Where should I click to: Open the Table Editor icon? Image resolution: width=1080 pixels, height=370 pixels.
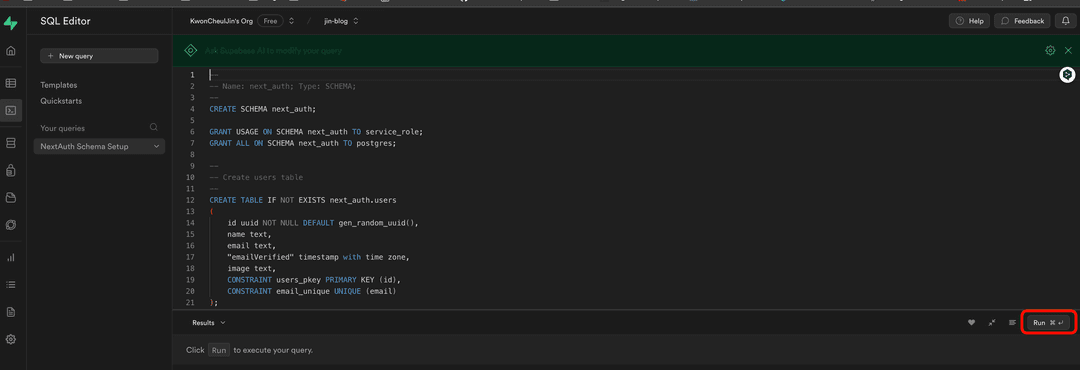10,83
